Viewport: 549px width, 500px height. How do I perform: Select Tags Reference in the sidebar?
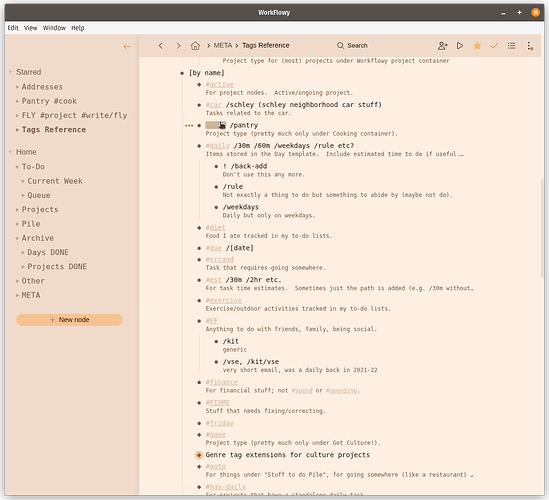(54, 130)
